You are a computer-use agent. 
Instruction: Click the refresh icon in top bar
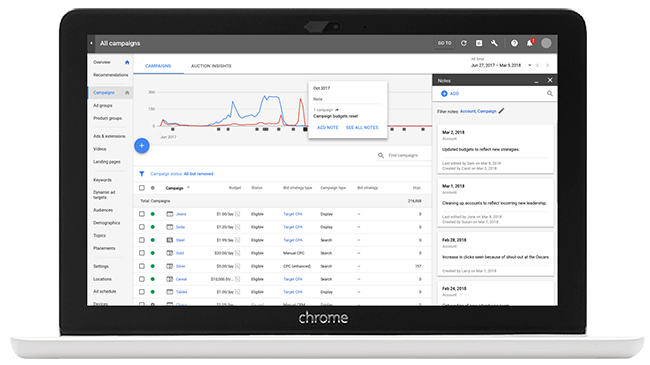464,43
